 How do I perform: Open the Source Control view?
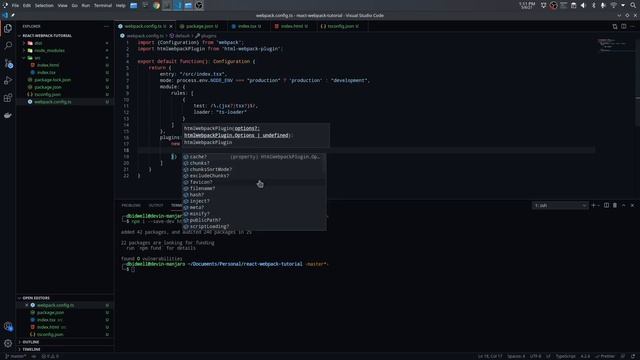(x=8, y=63)
